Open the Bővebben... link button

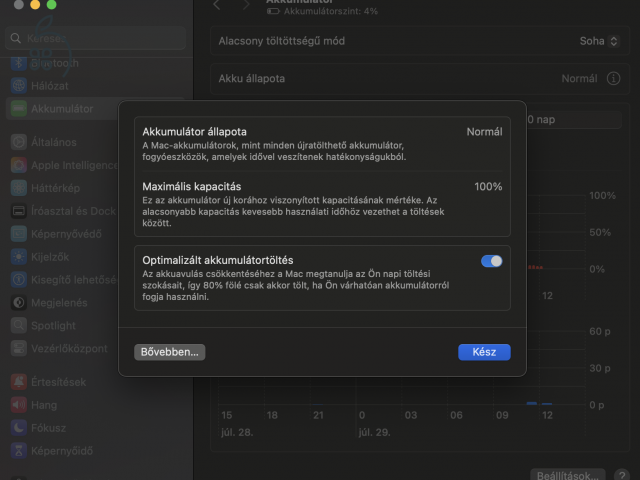click(x=169, y=352)
